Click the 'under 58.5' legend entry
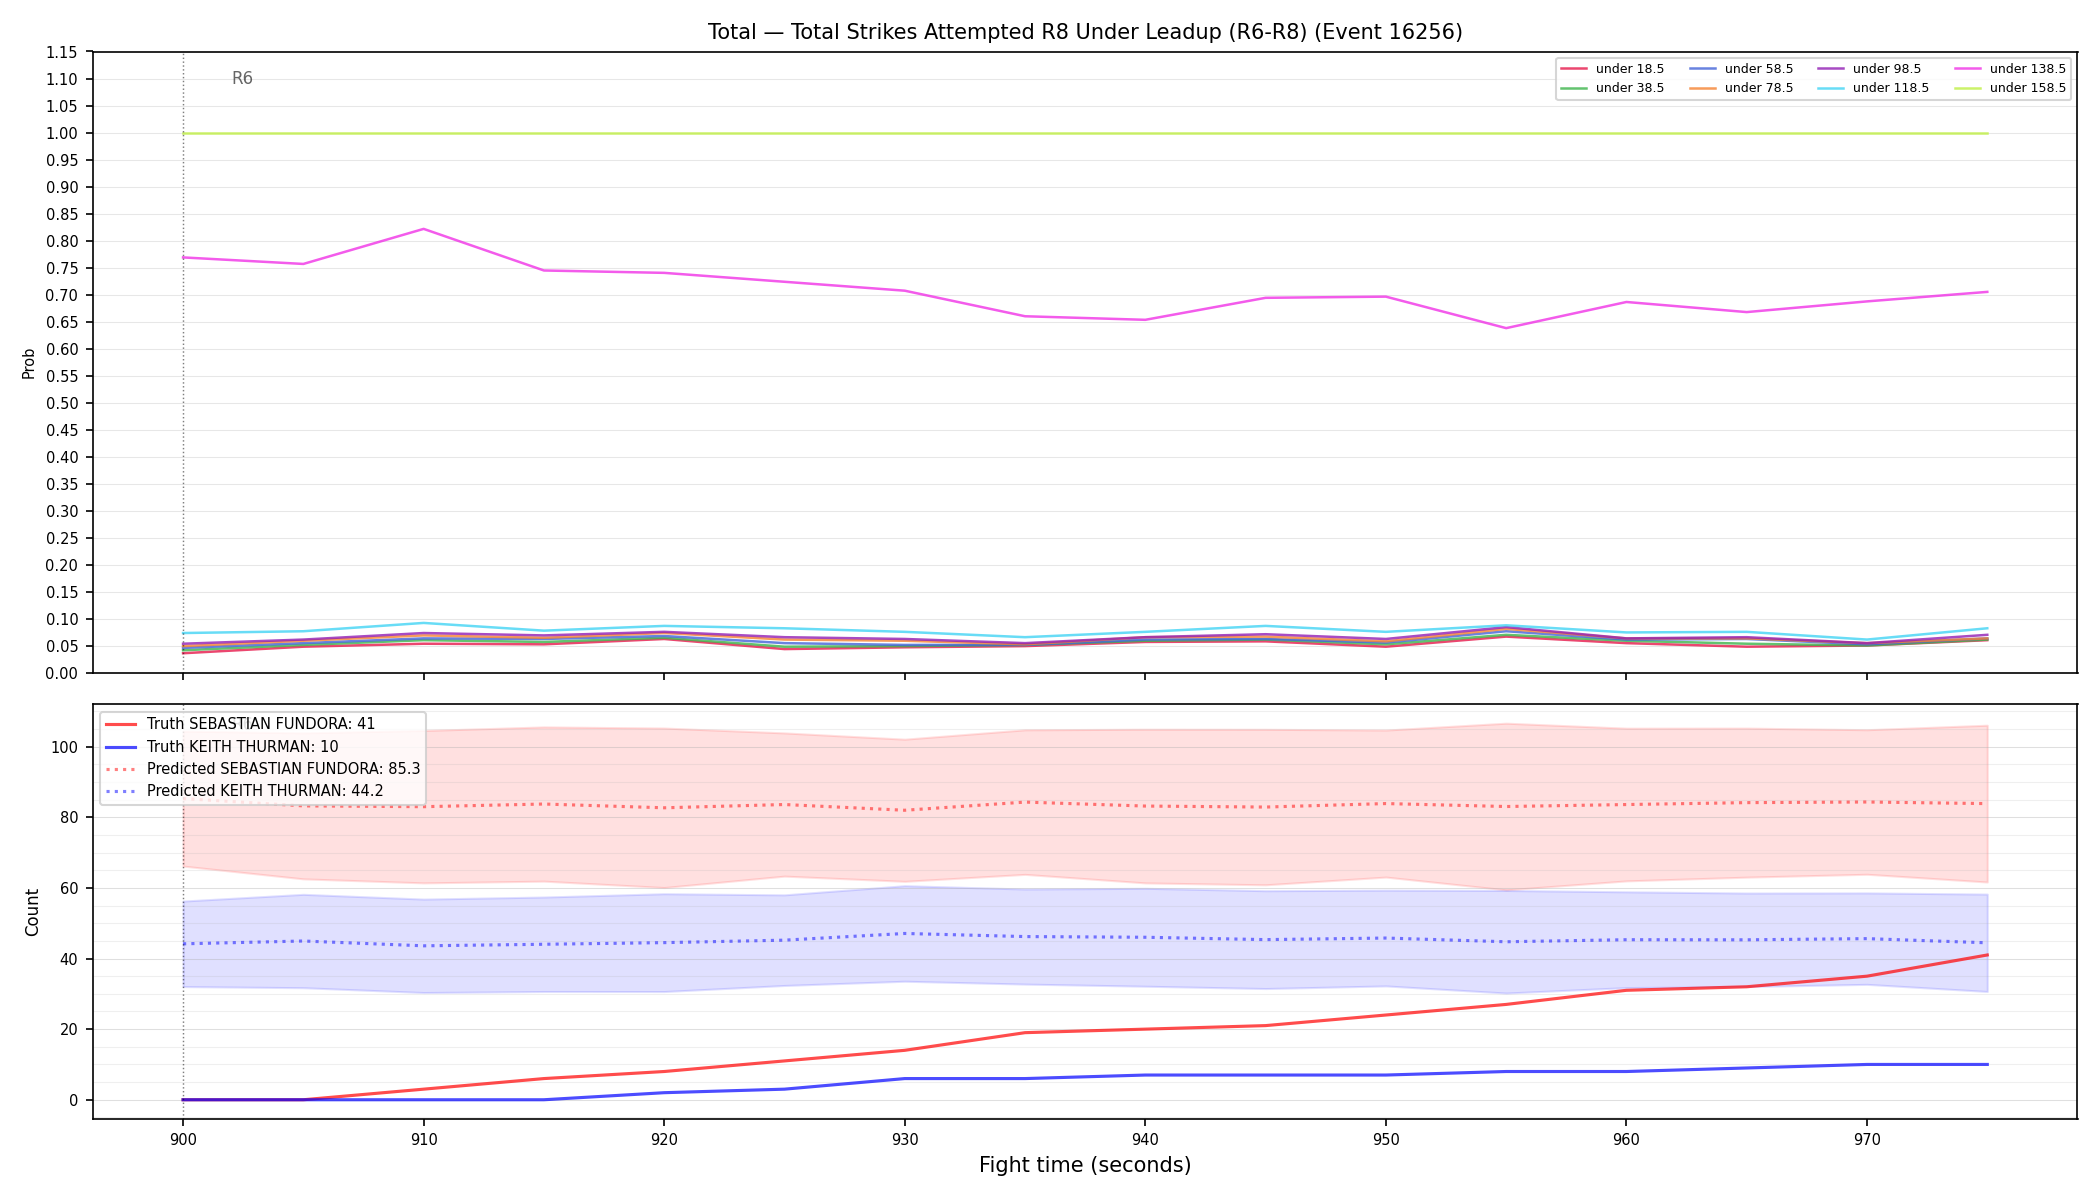2100x1200 pixels. coord(1741,69)
